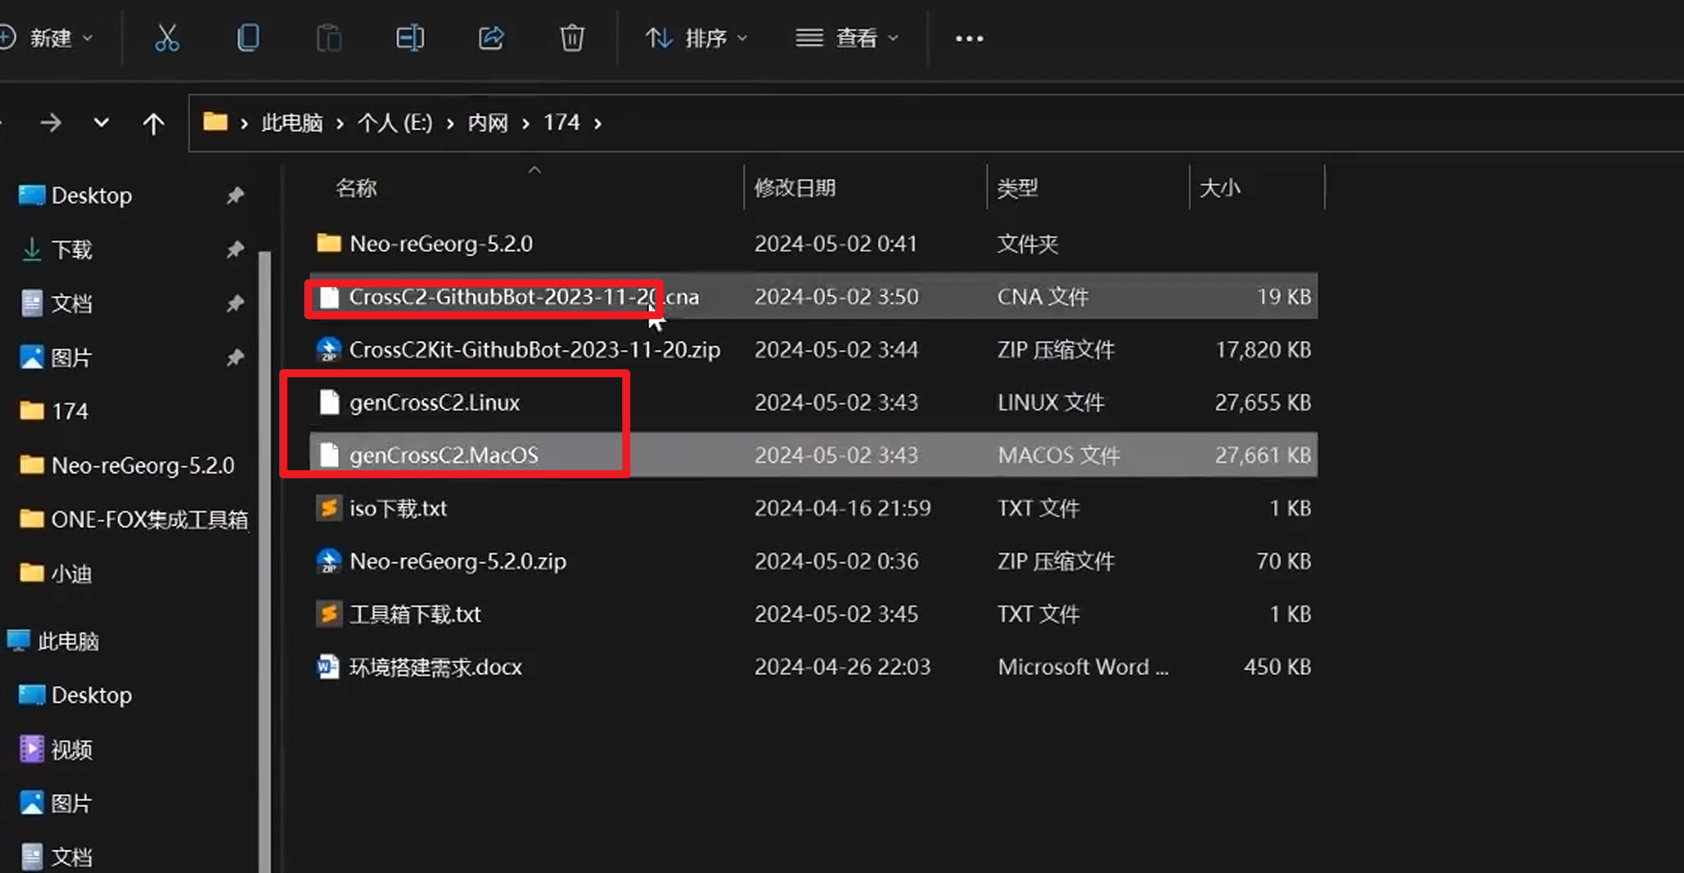Click the folder icon in address bar
This screenshot has width=1684, height=873.
(x=215, y=122)
